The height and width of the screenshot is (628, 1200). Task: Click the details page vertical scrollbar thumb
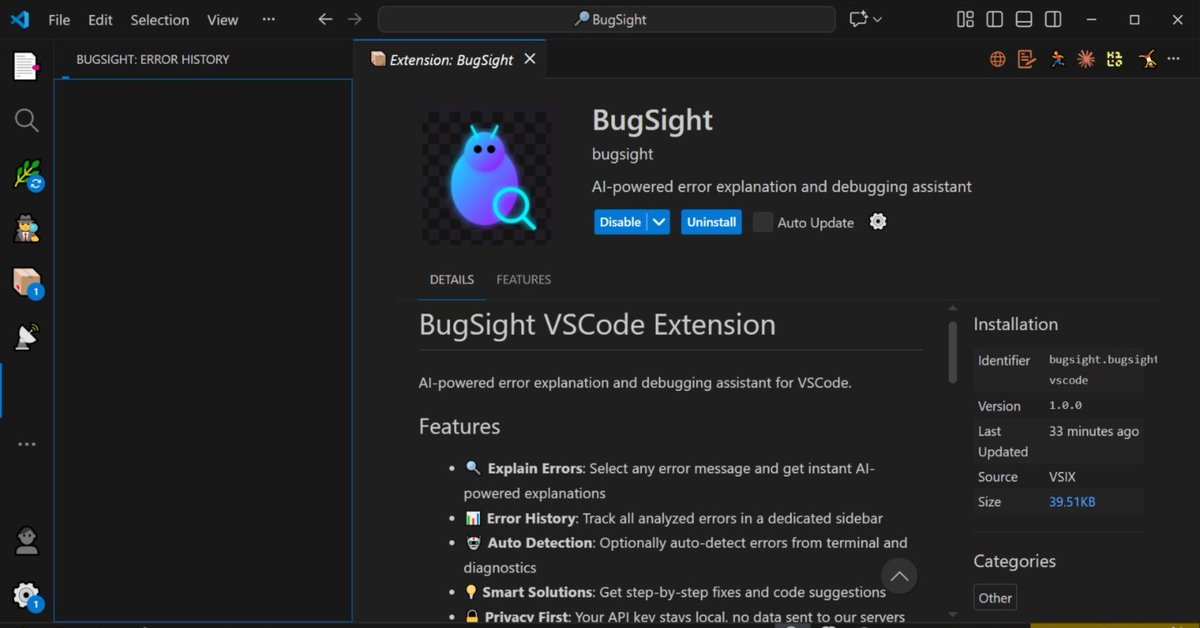coord(953,351)
